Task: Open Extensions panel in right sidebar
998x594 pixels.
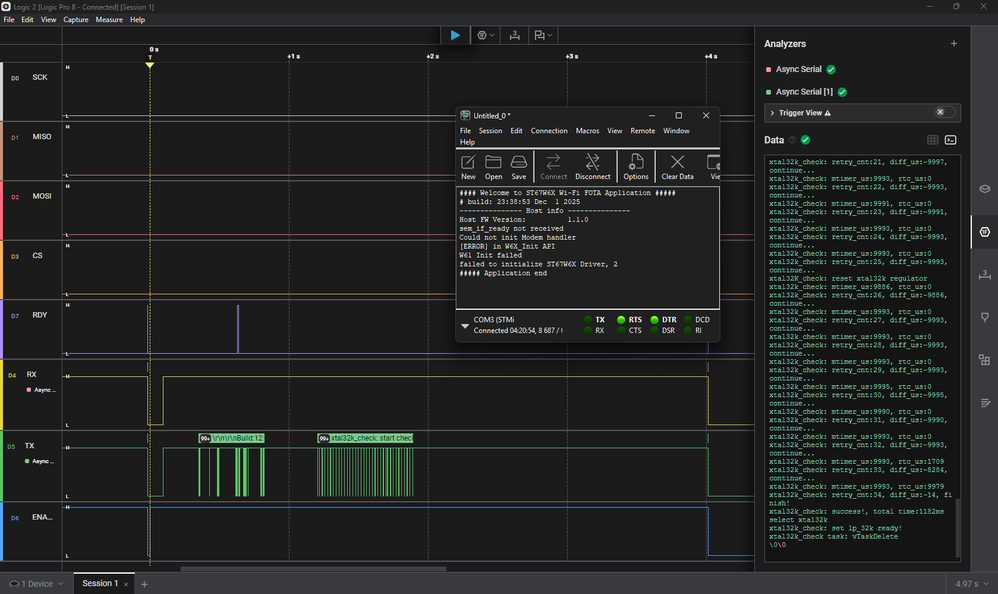Action: 984,360
